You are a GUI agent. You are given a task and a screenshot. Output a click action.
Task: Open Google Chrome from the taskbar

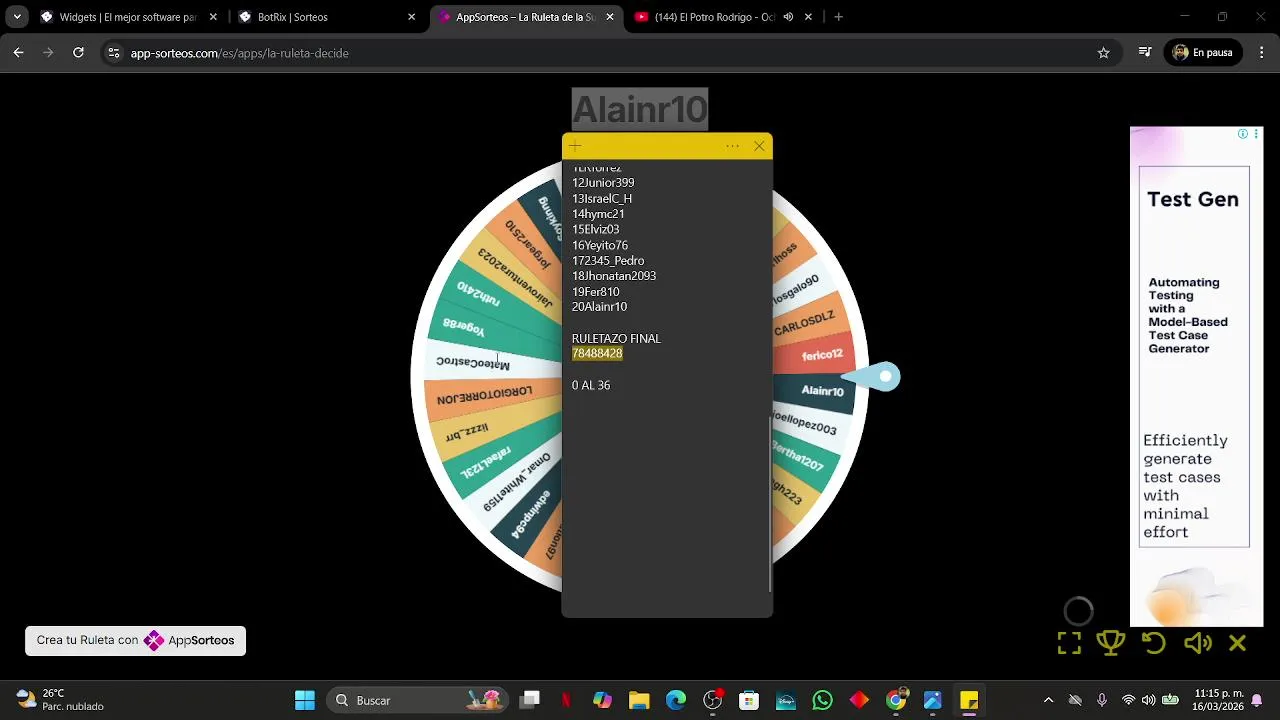click(x=896, y=700)
